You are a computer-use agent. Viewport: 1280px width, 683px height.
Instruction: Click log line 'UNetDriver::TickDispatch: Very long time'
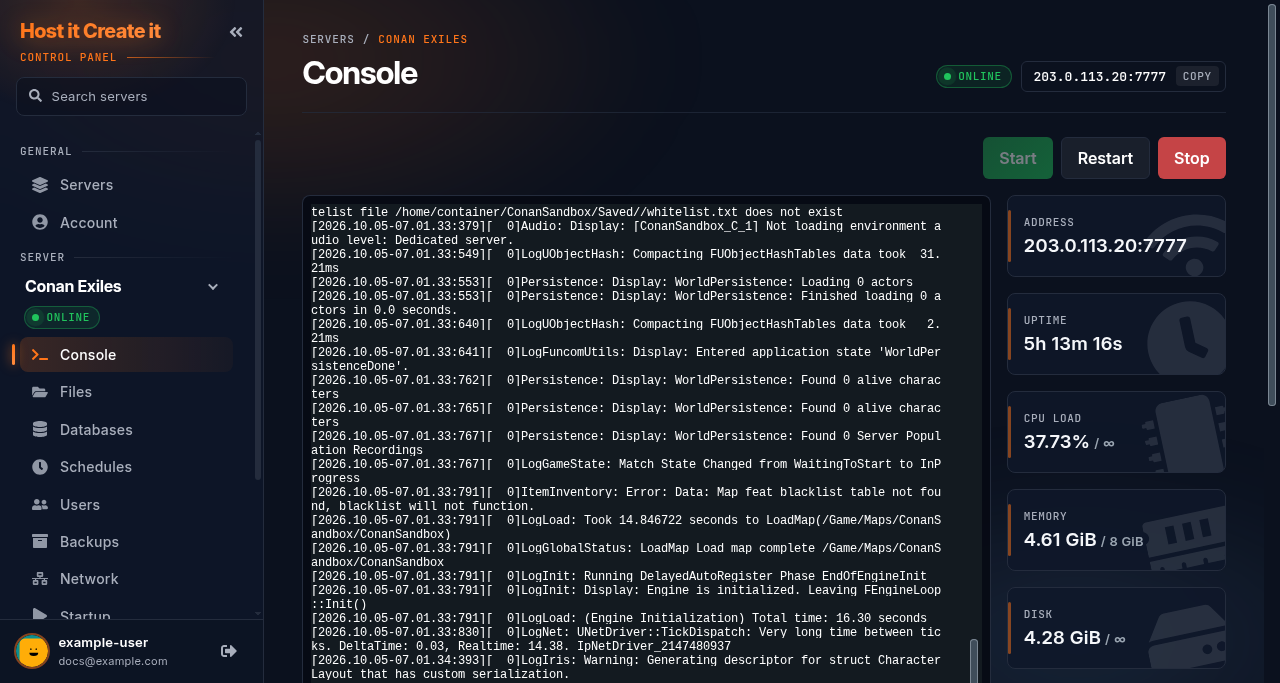pyautogui.click(x=626, y=639)
